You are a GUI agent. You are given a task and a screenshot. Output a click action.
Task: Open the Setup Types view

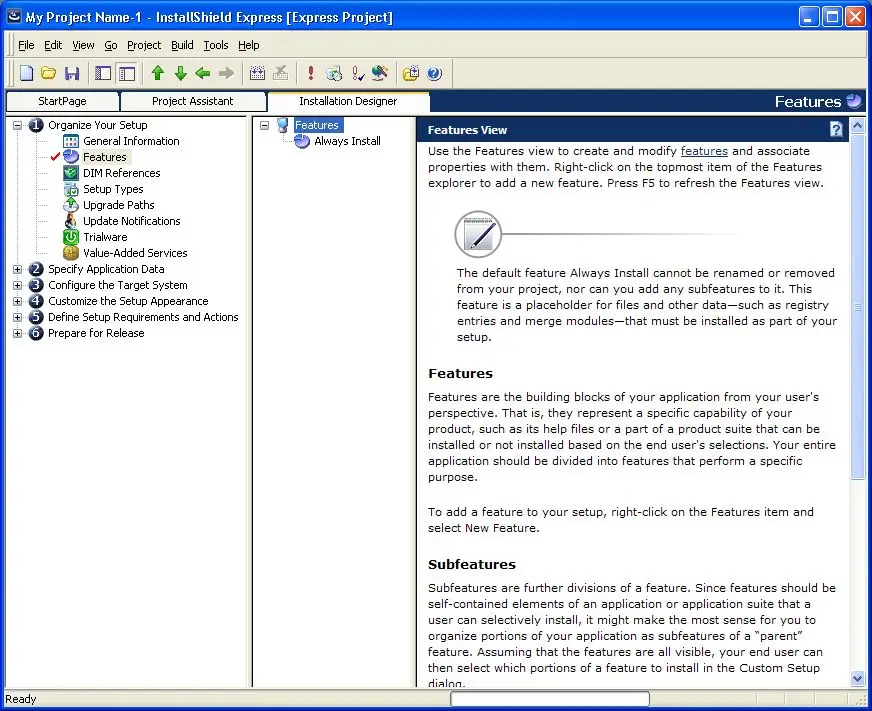click(x=113, y=190)
